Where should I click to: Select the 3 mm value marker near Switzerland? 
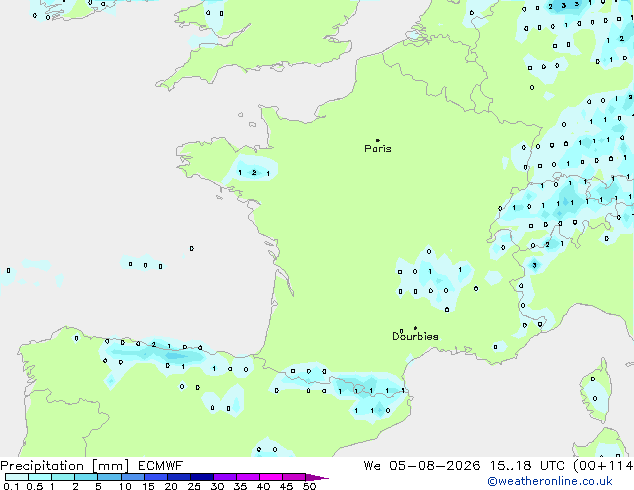pos(534,265)
